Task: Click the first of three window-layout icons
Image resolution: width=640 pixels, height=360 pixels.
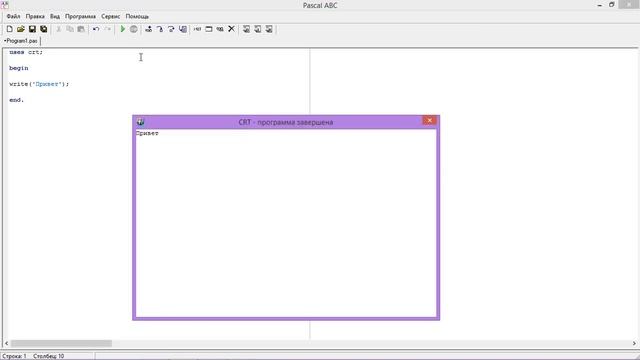Action: (247, 29)
